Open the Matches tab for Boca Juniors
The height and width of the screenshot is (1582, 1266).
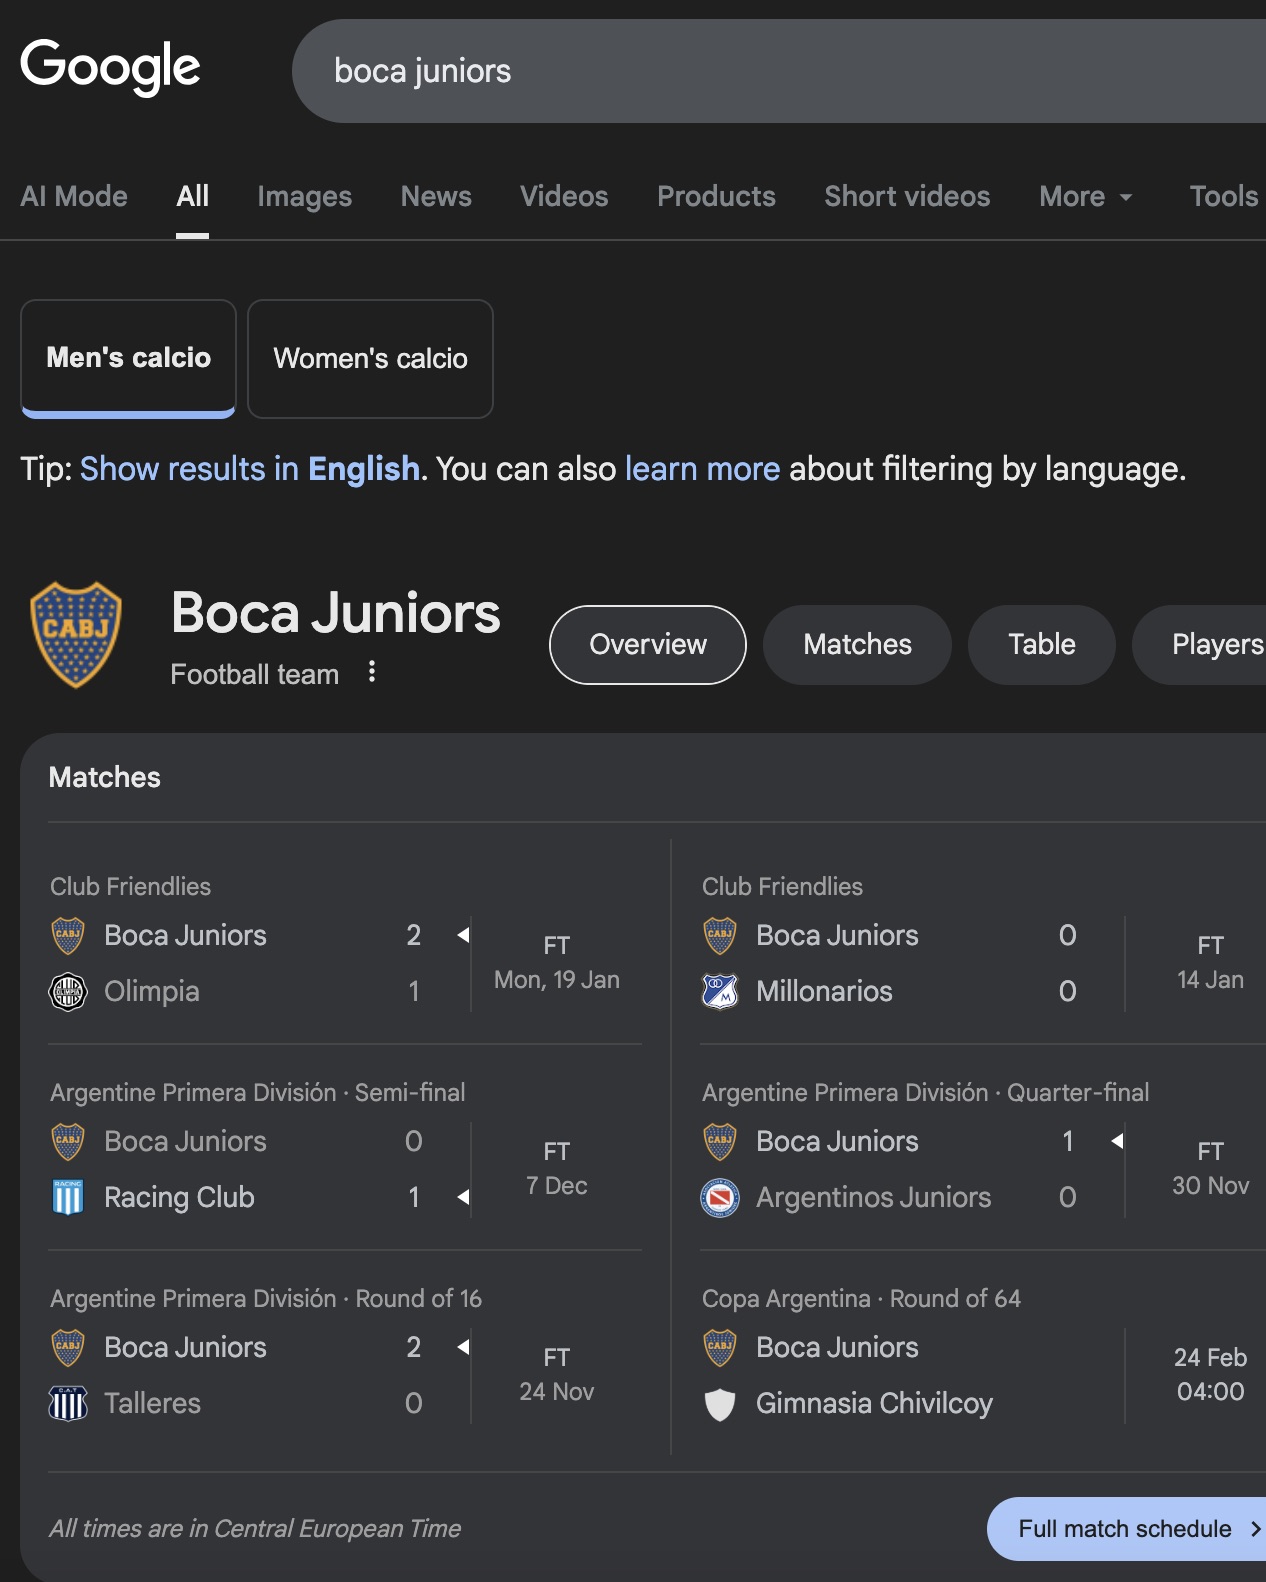[857, 645]
